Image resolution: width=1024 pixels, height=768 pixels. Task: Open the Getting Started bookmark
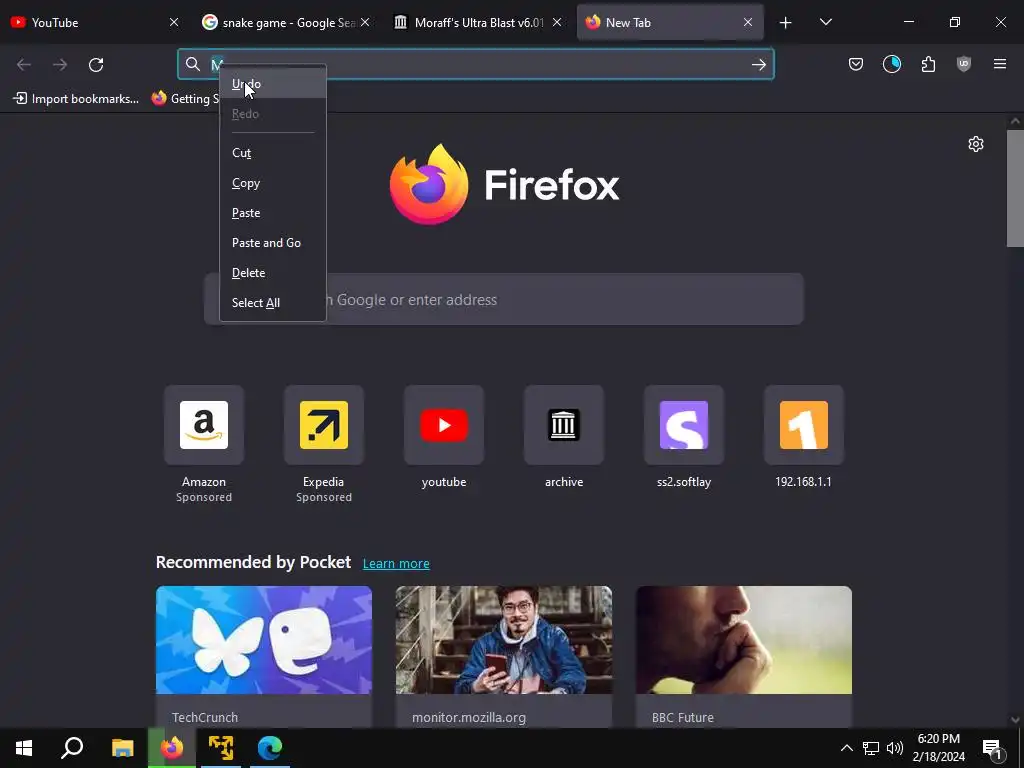tap(185, 99)
